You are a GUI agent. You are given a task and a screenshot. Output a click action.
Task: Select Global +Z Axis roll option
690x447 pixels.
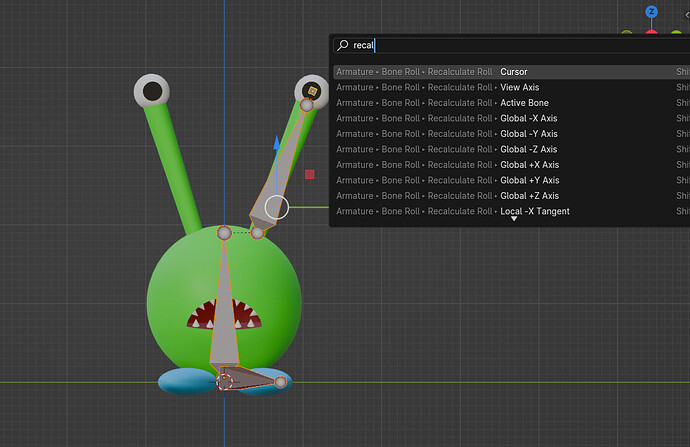pos(511,195)
